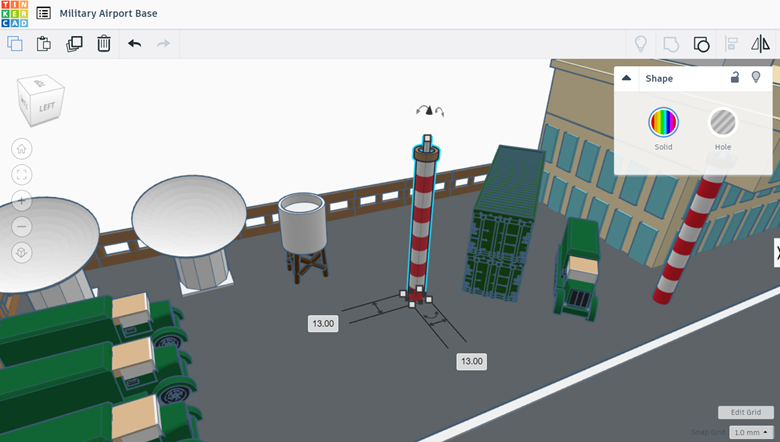
Task: Zoom in with plus button
Action: point(21,201)
